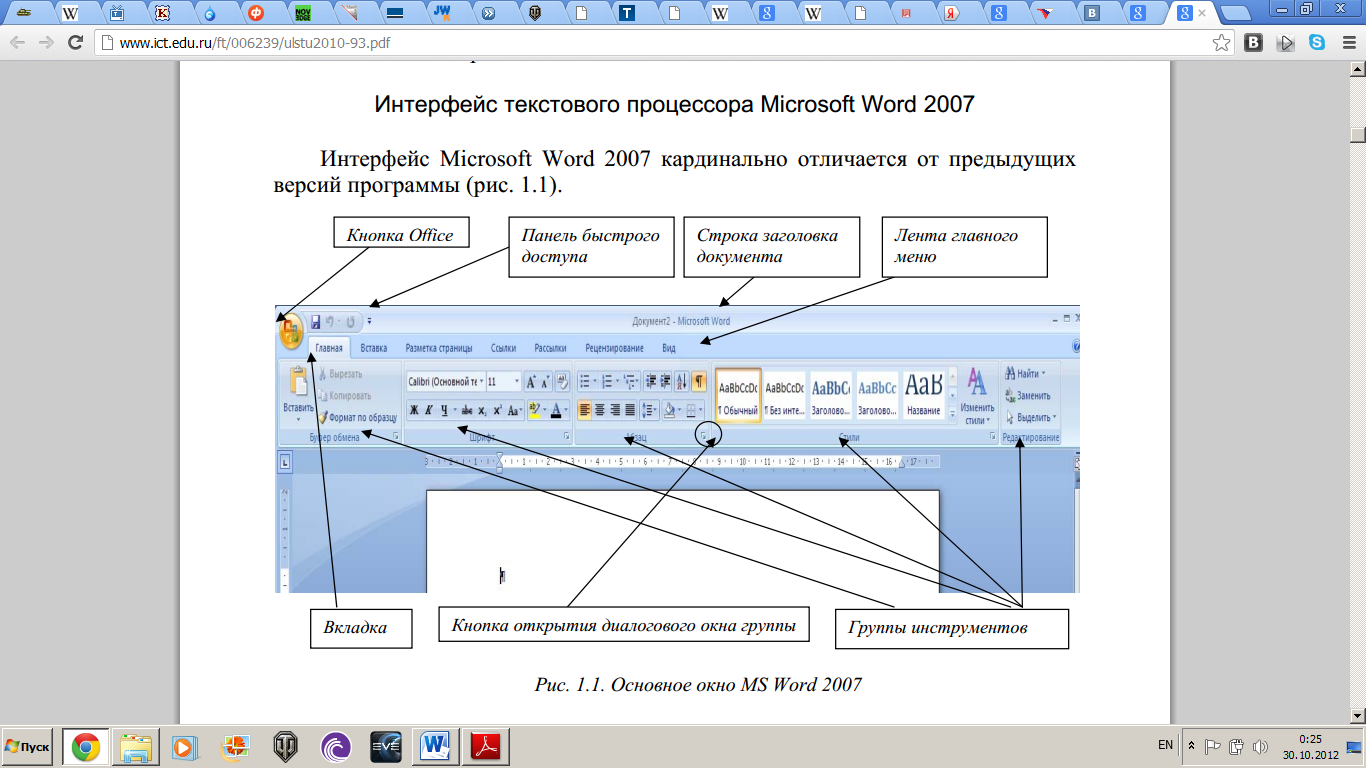Open the Выделить dropdown
This screenshot has width=1366, height=768.
pos(1029,418)
